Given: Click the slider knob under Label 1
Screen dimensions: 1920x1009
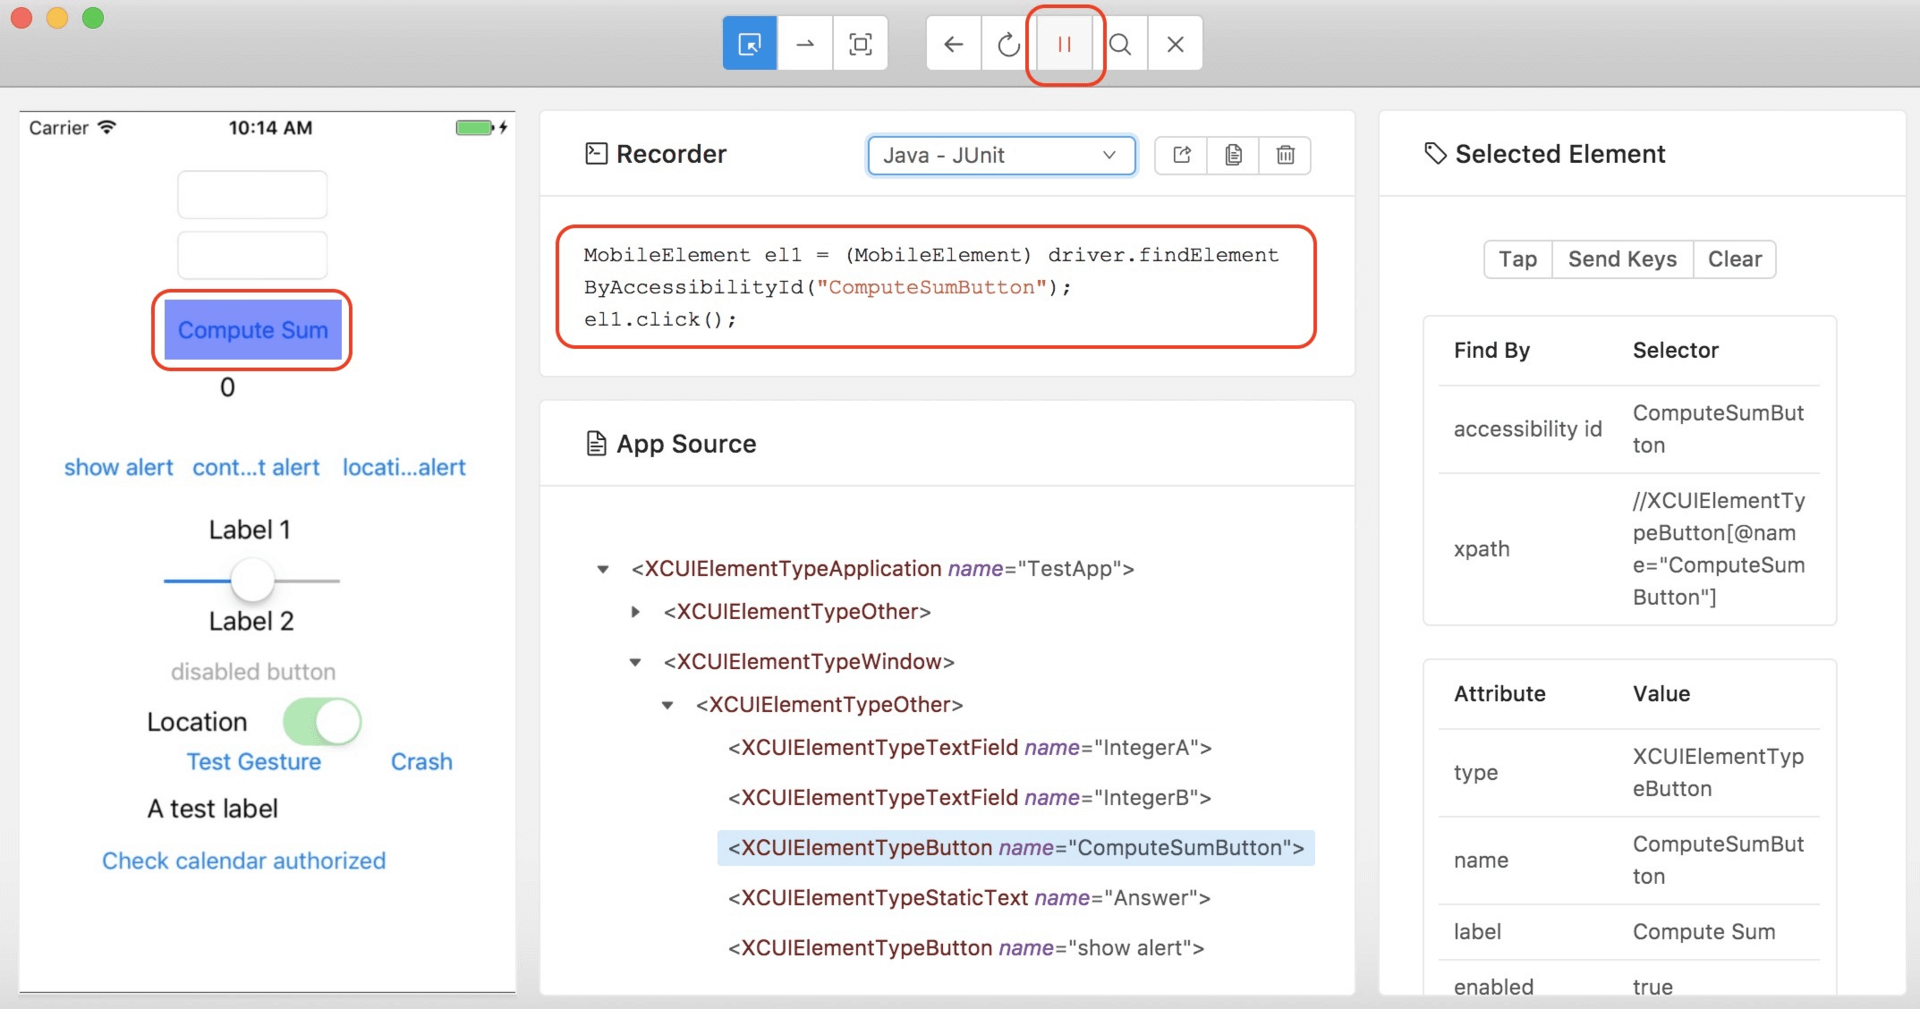Looking at the screenshot, I should tap(253, 580).
